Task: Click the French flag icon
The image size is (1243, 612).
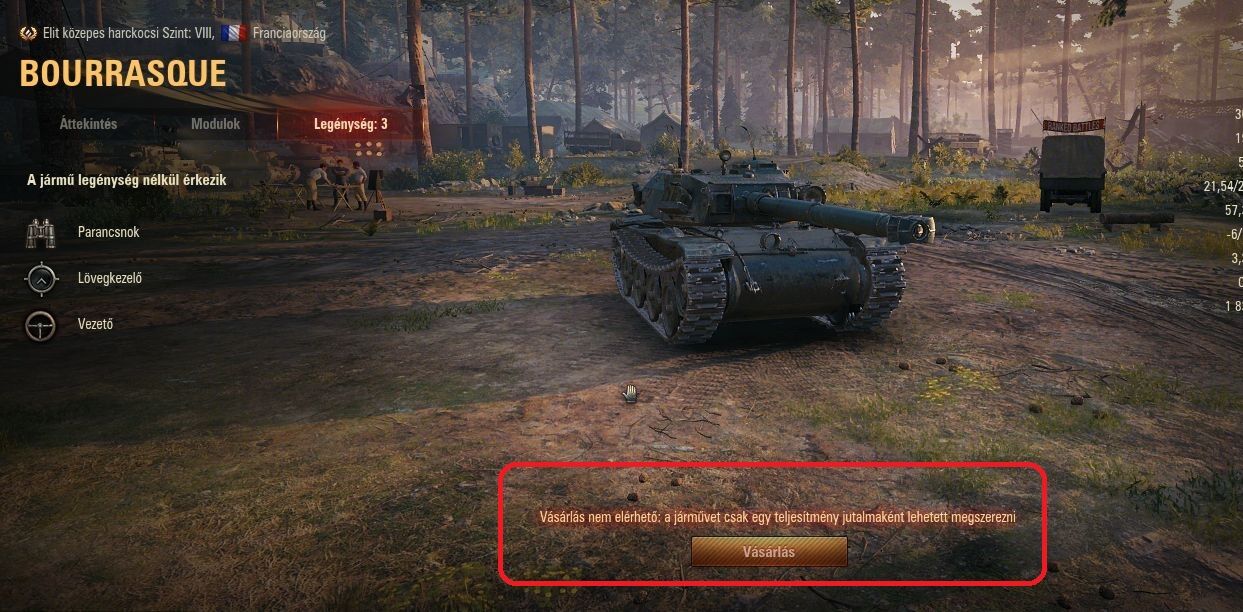Action: (x=234, y=33)
